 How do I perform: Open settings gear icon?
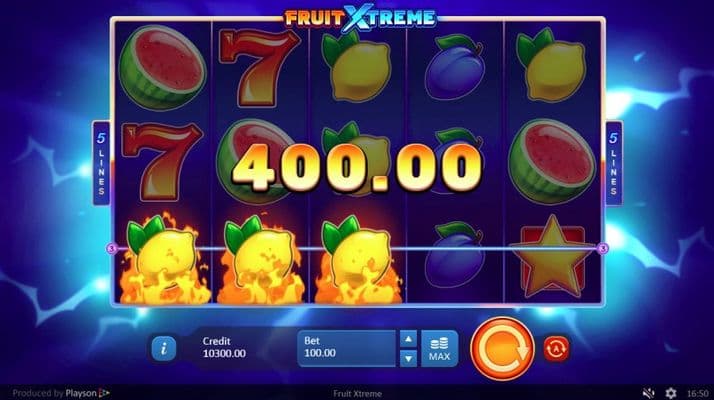(671, 393)
